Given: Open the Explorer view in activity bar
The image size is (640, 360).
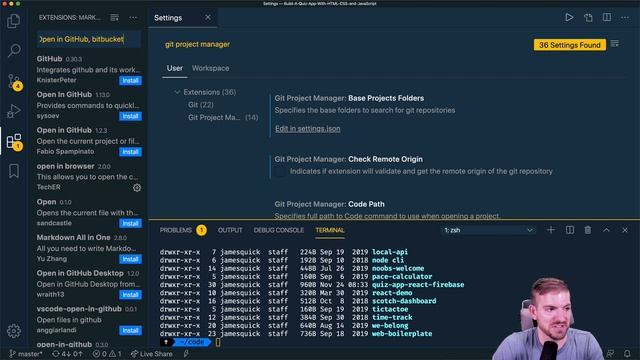Looking at the screenshot, I should [13, 21].
